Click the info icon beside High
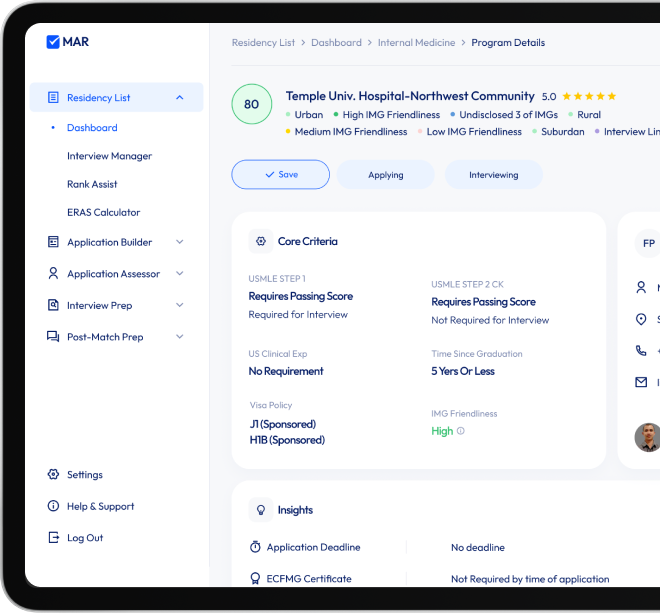 [x=460, y=431]
